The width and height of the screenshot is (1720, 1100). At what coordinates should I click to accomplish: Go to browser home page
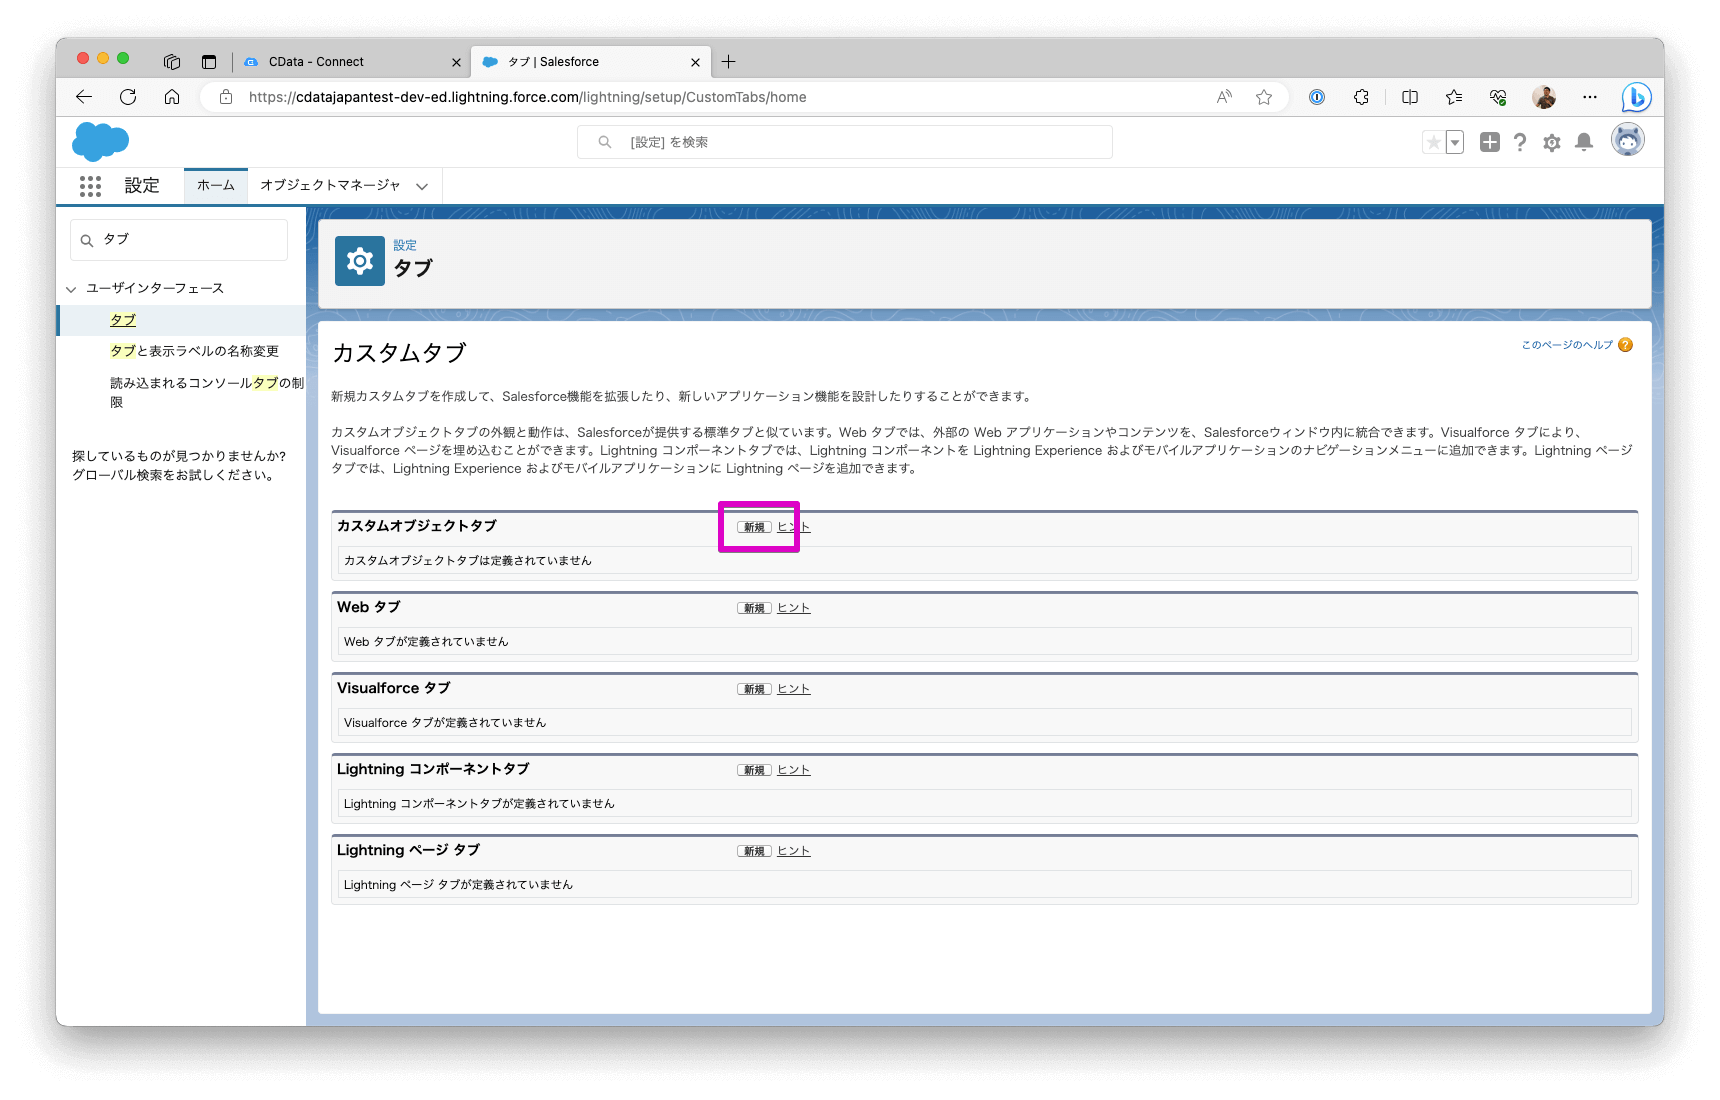point(172,97)
